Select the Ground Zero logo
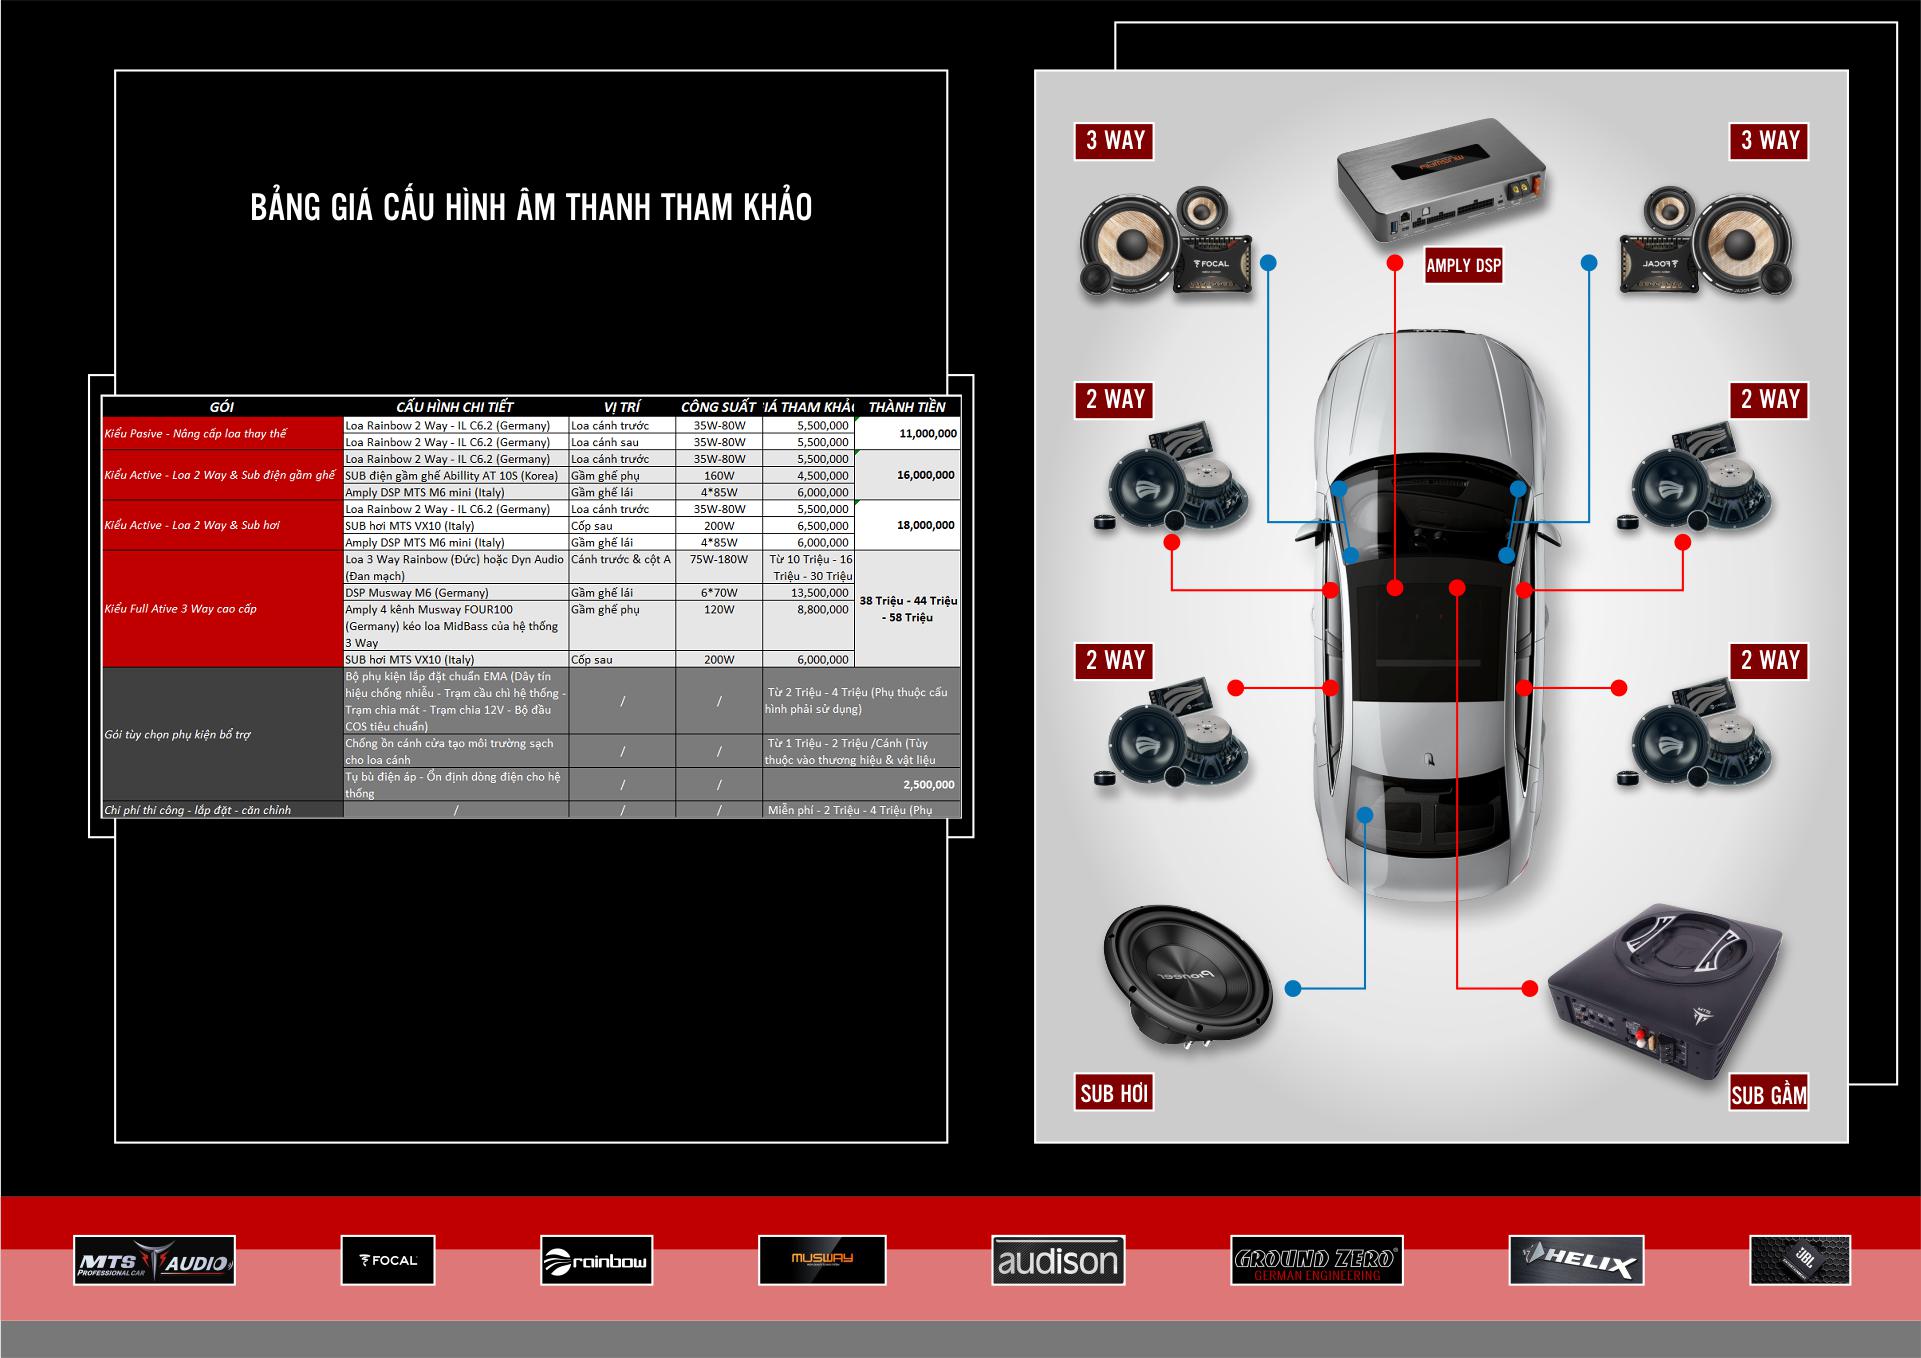The image size is (1921, 1358). pos(1316,1261)
